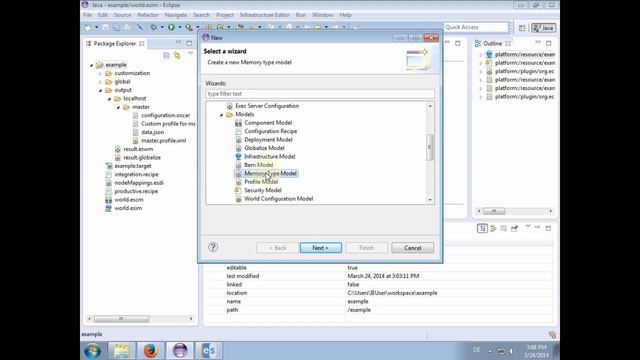
Task: Click example.target file icon
Action: click(x=109, y=166)
